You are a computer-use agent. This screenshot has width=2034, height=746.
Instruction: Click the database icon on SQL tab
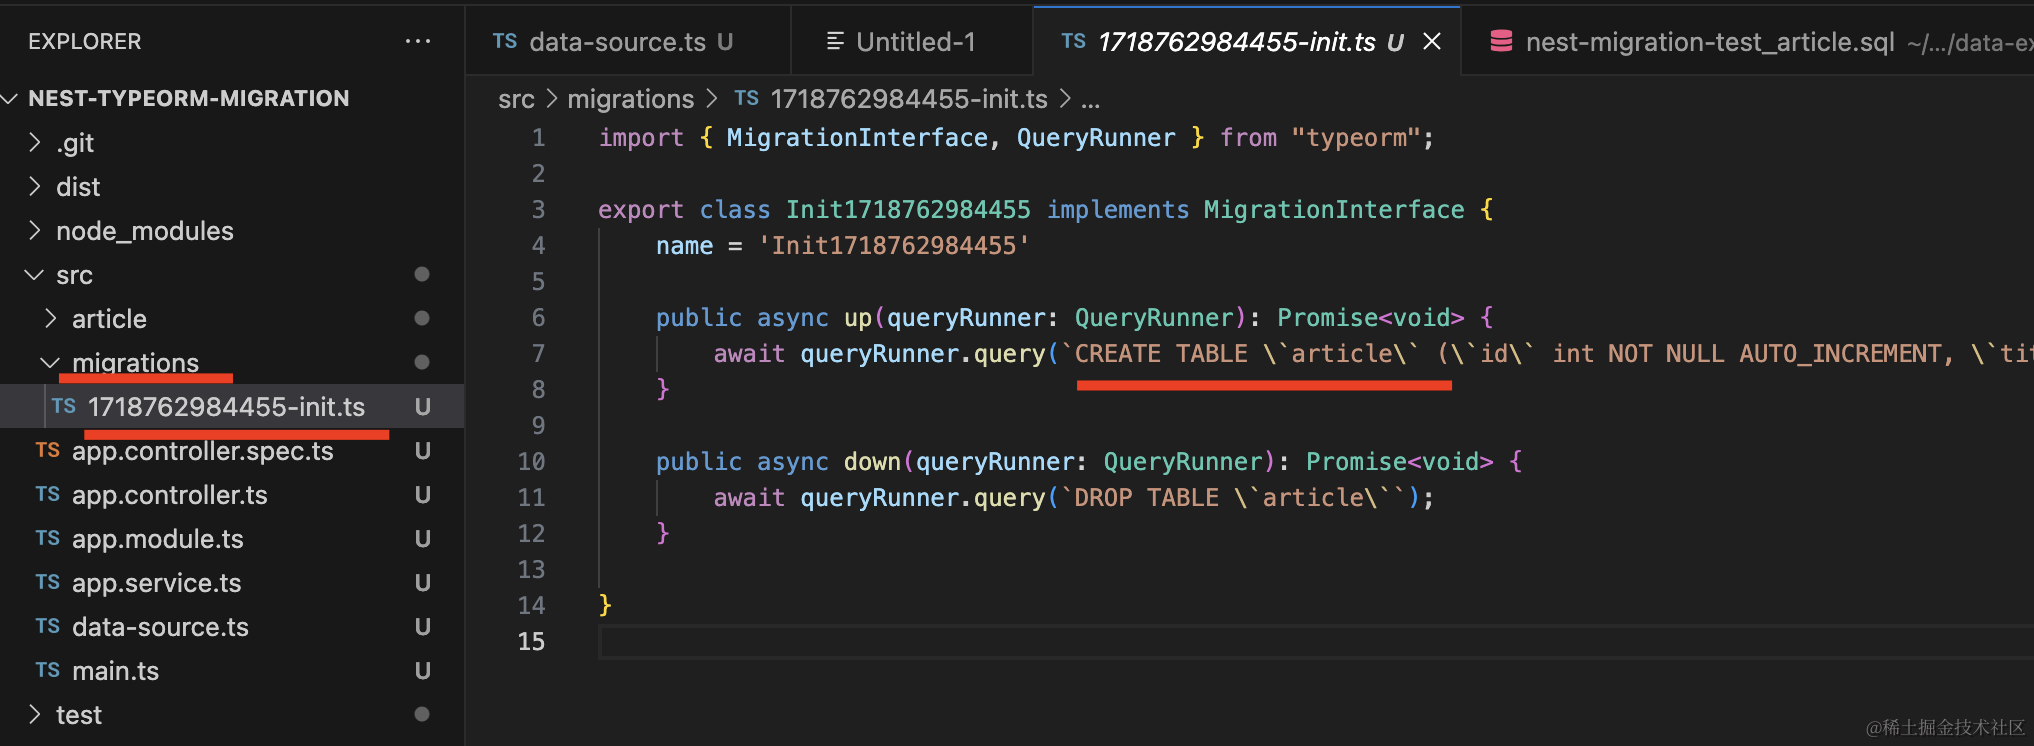tap(1500, 42)
